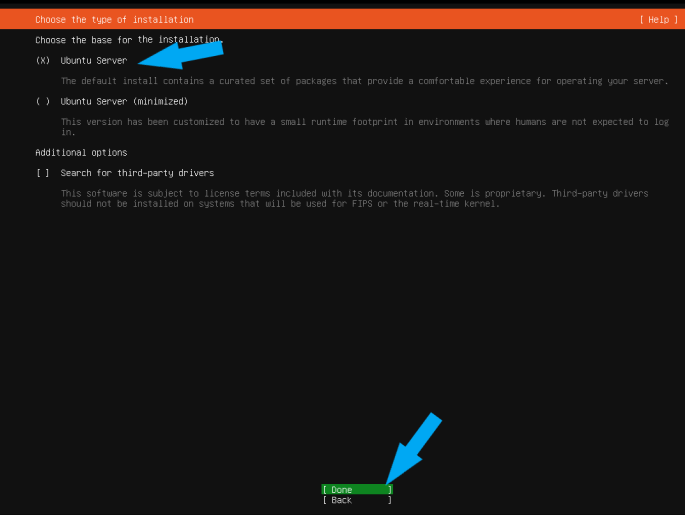Click 'Choose the type of installation' title
The height and width of the screenshot is (515, 685).
point(114,20)
